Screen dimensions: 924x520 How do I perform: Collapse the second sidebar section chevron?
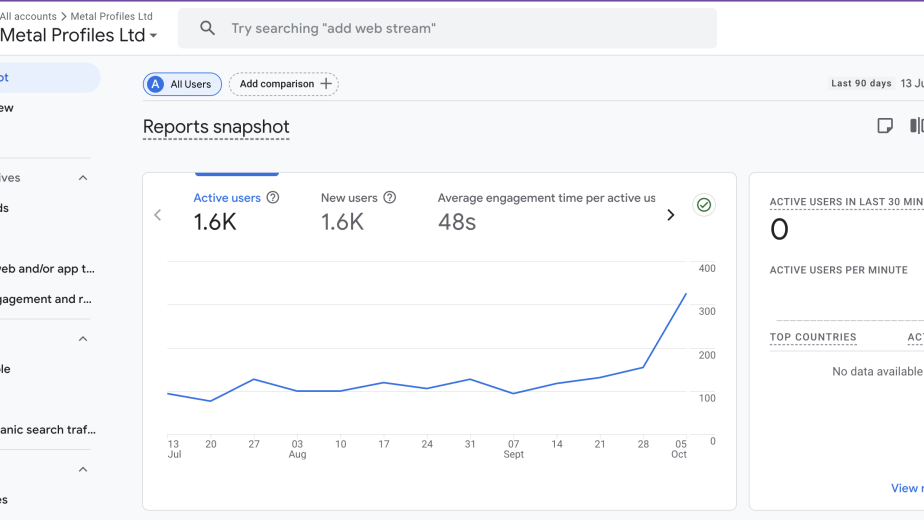click(83, 339)
